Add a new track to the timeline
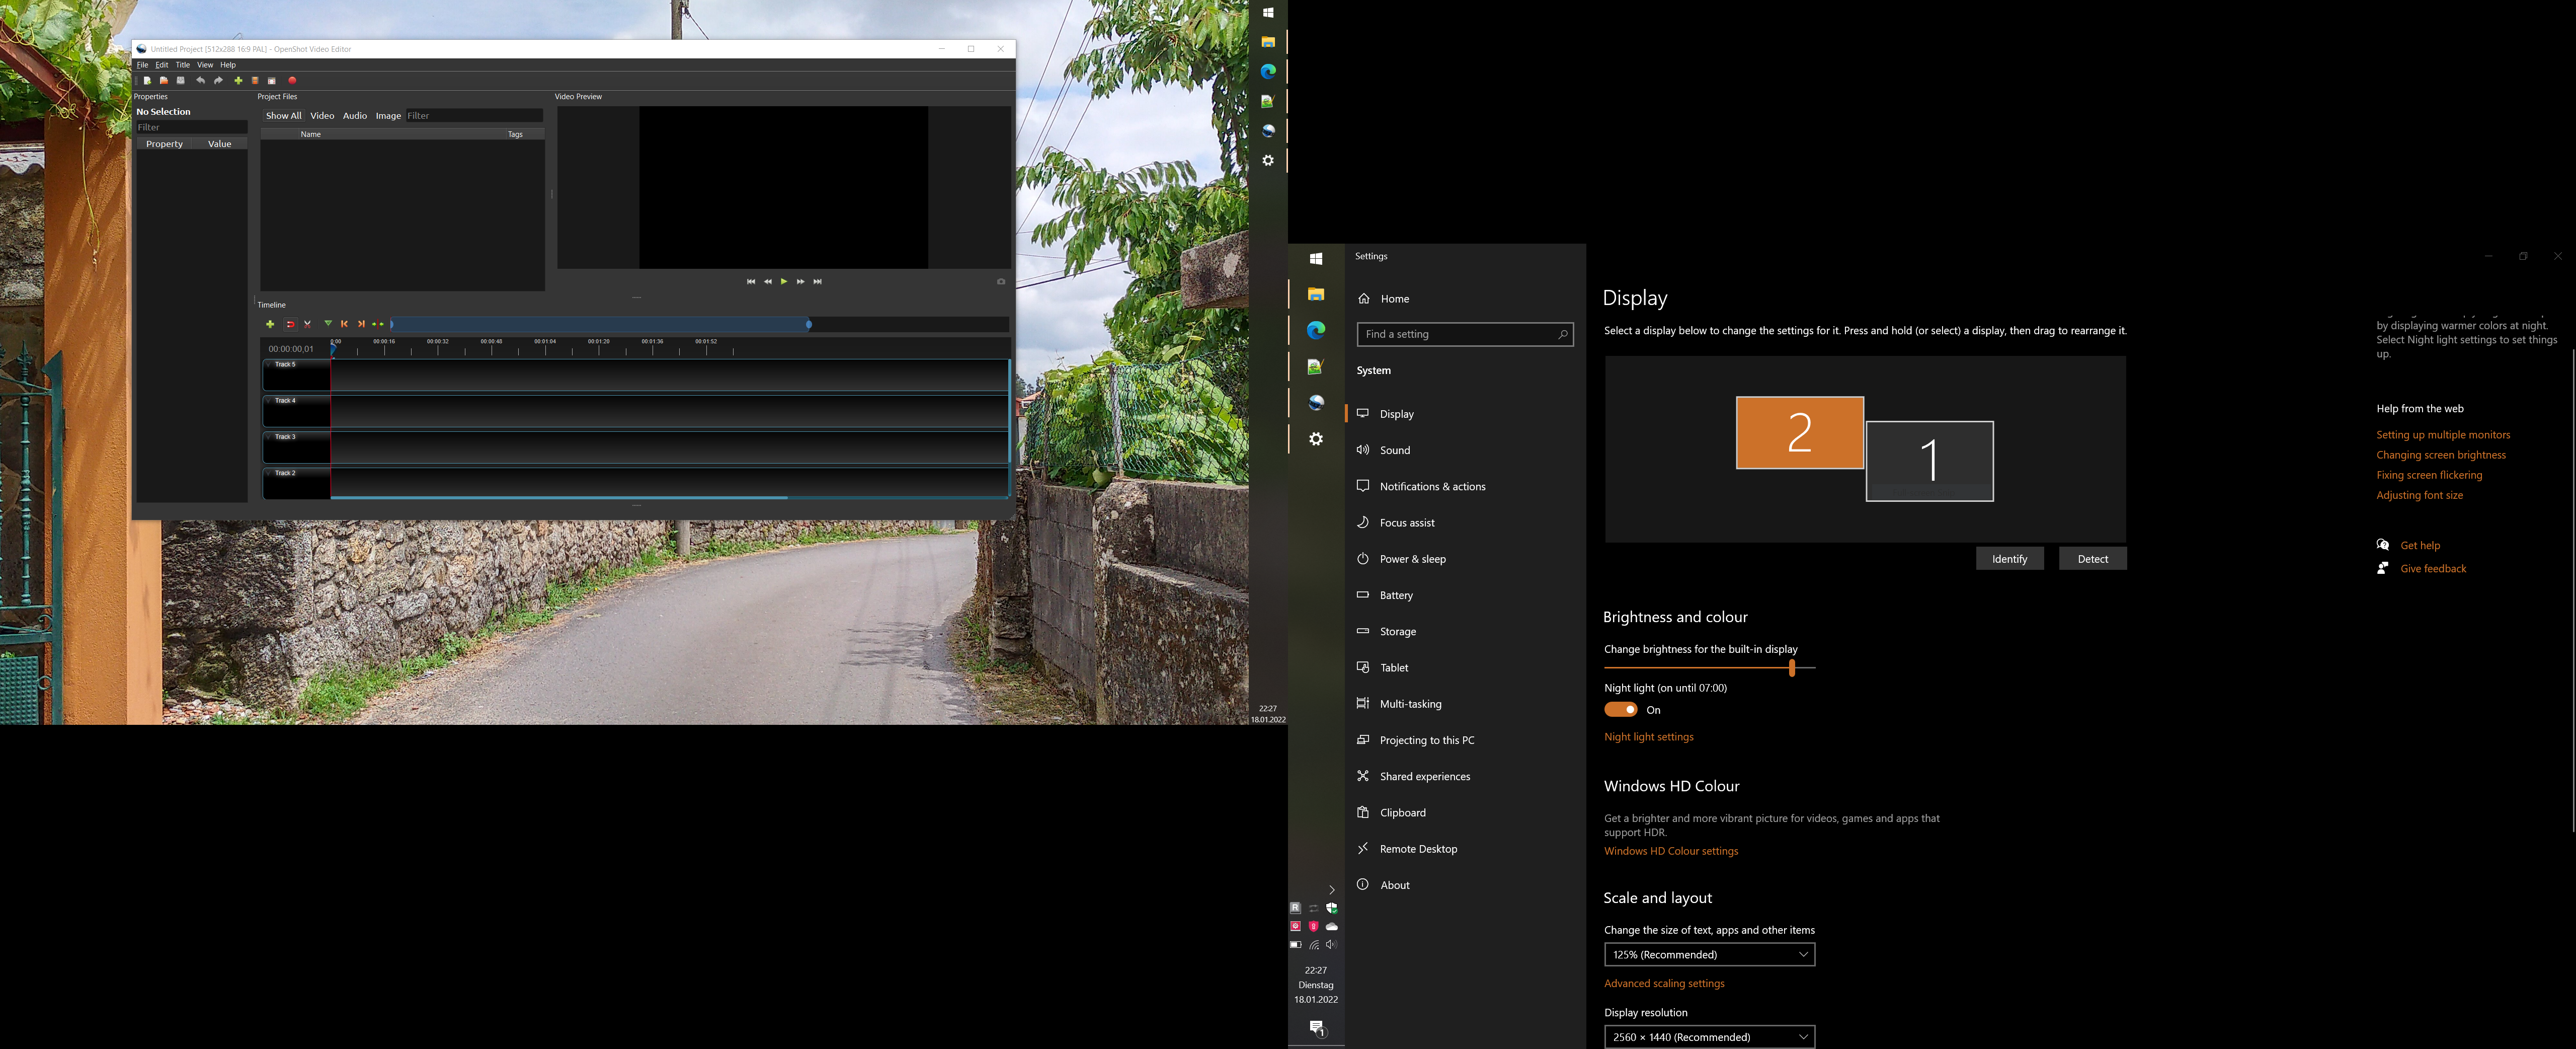 click(270, 324)
